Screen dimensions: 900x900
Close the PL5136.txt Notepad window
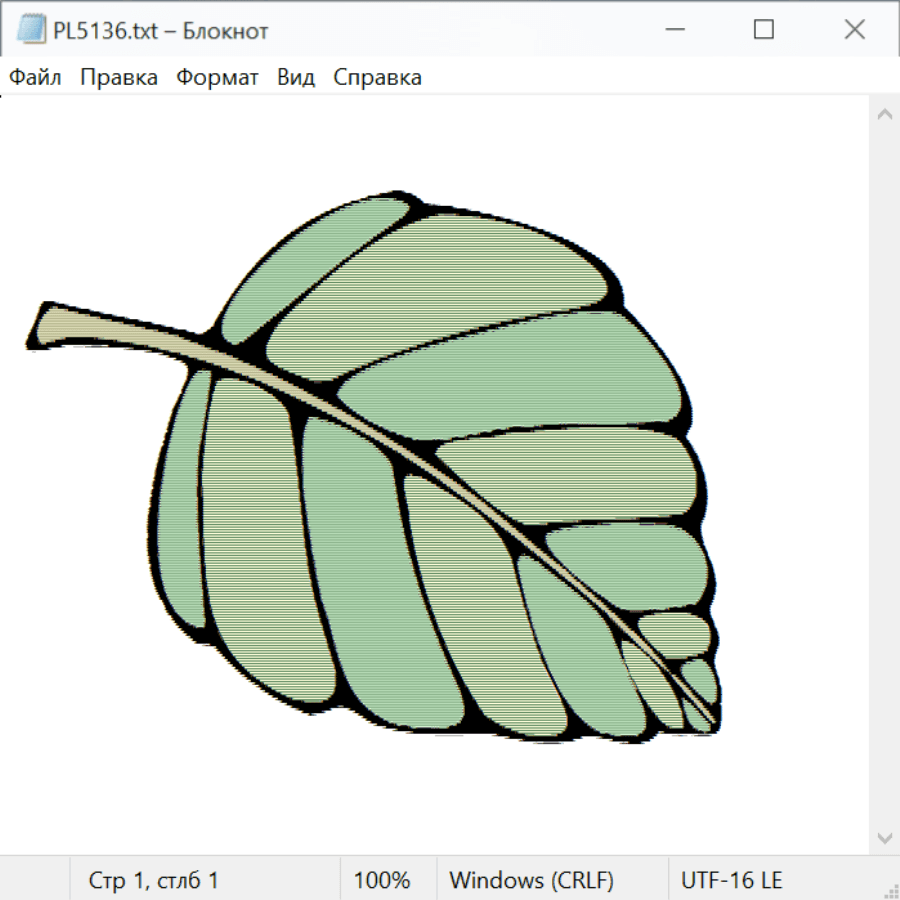(854, 30)
